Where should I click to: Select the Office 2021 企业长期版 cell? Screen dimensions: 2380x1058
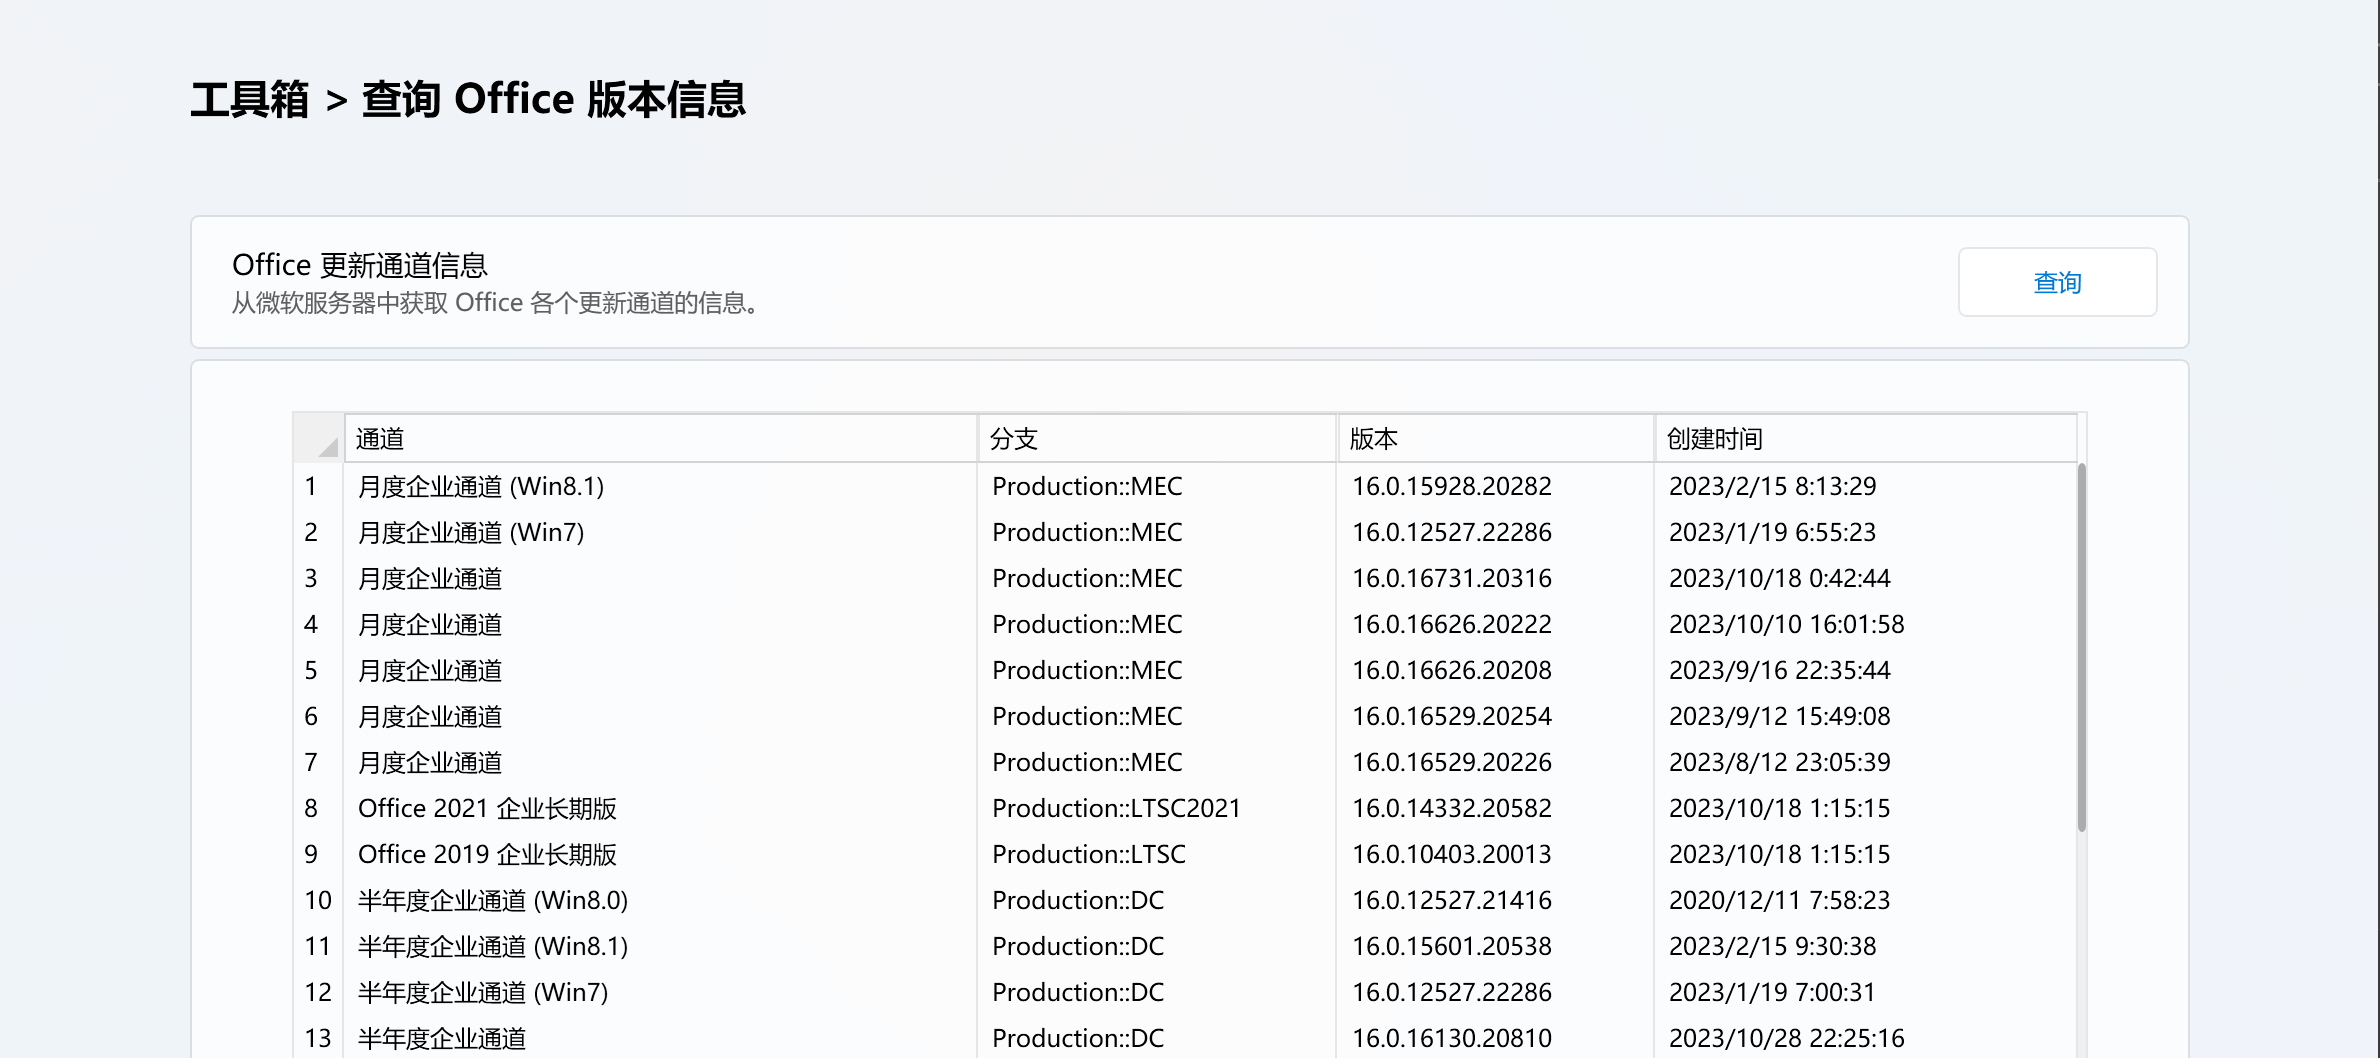click(x=661, y=808)
